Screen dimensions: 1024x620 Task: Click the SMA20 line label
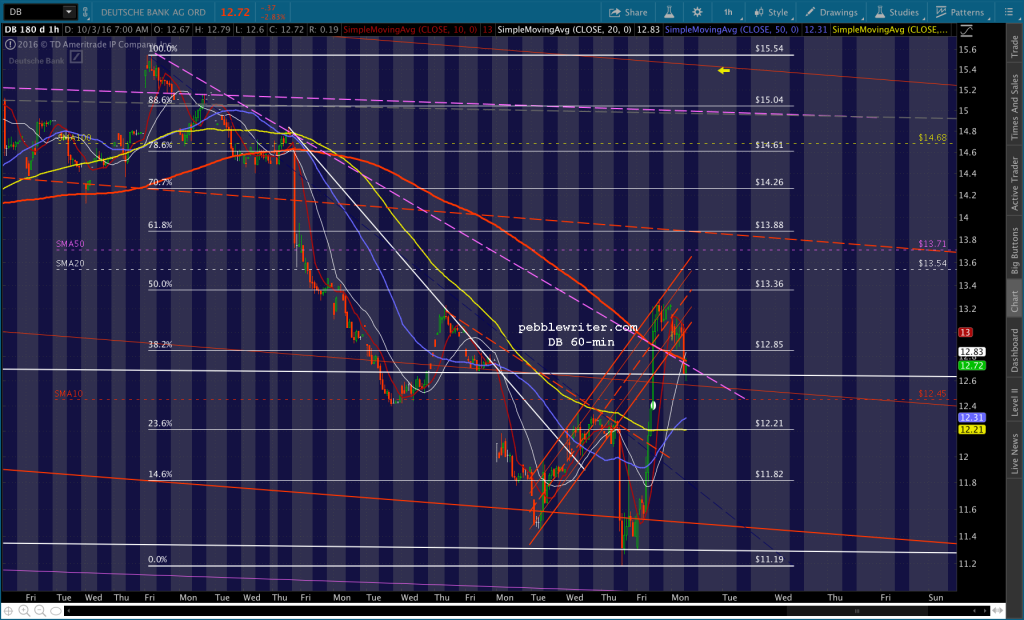70,263
